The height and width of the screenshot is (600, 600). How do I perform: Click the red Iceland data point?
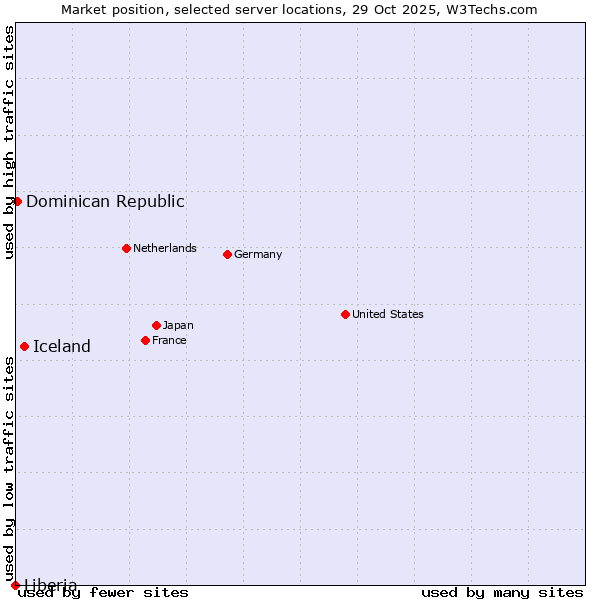pyautogui.click(x=24, y=346)
